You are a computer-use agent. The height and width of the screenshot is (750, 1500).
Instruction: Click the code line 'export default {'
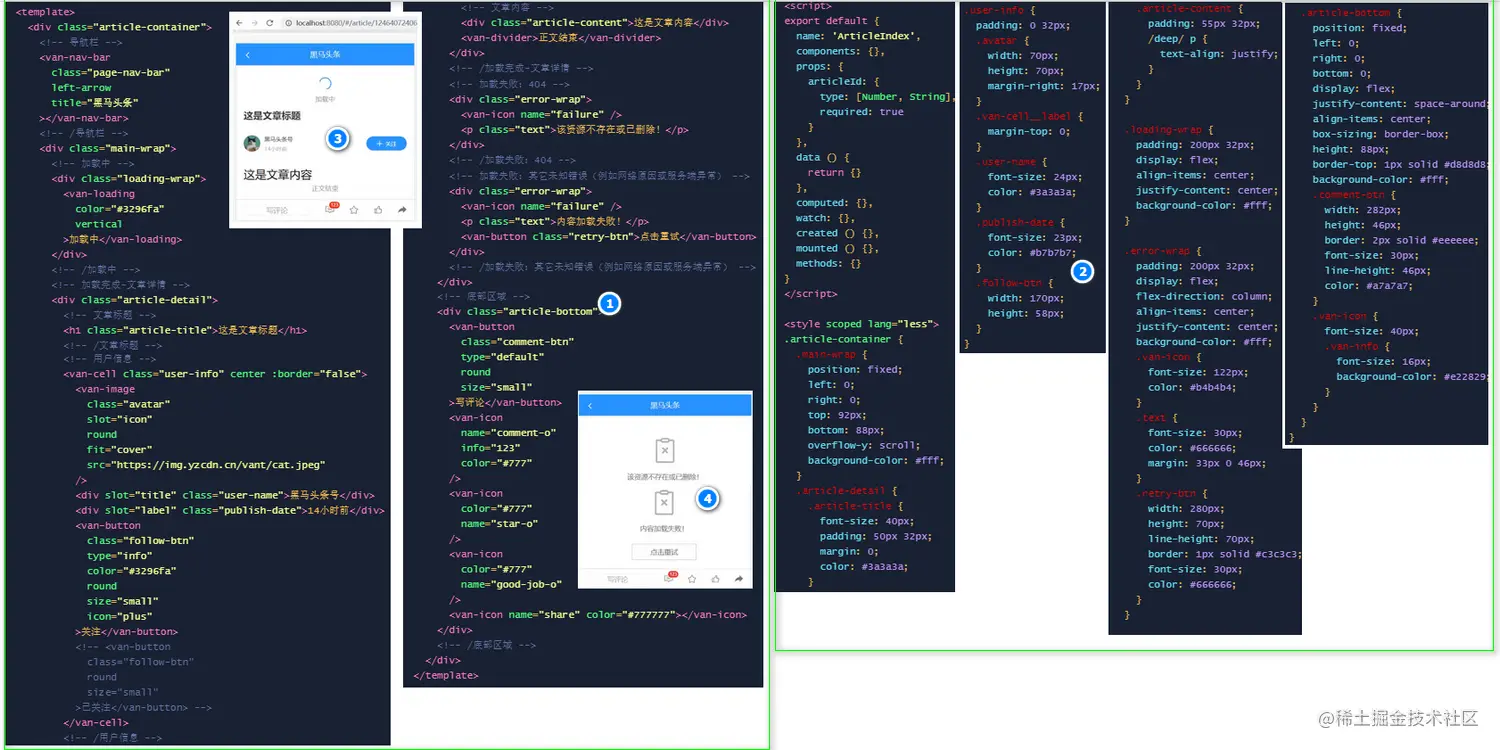[832, 21]
